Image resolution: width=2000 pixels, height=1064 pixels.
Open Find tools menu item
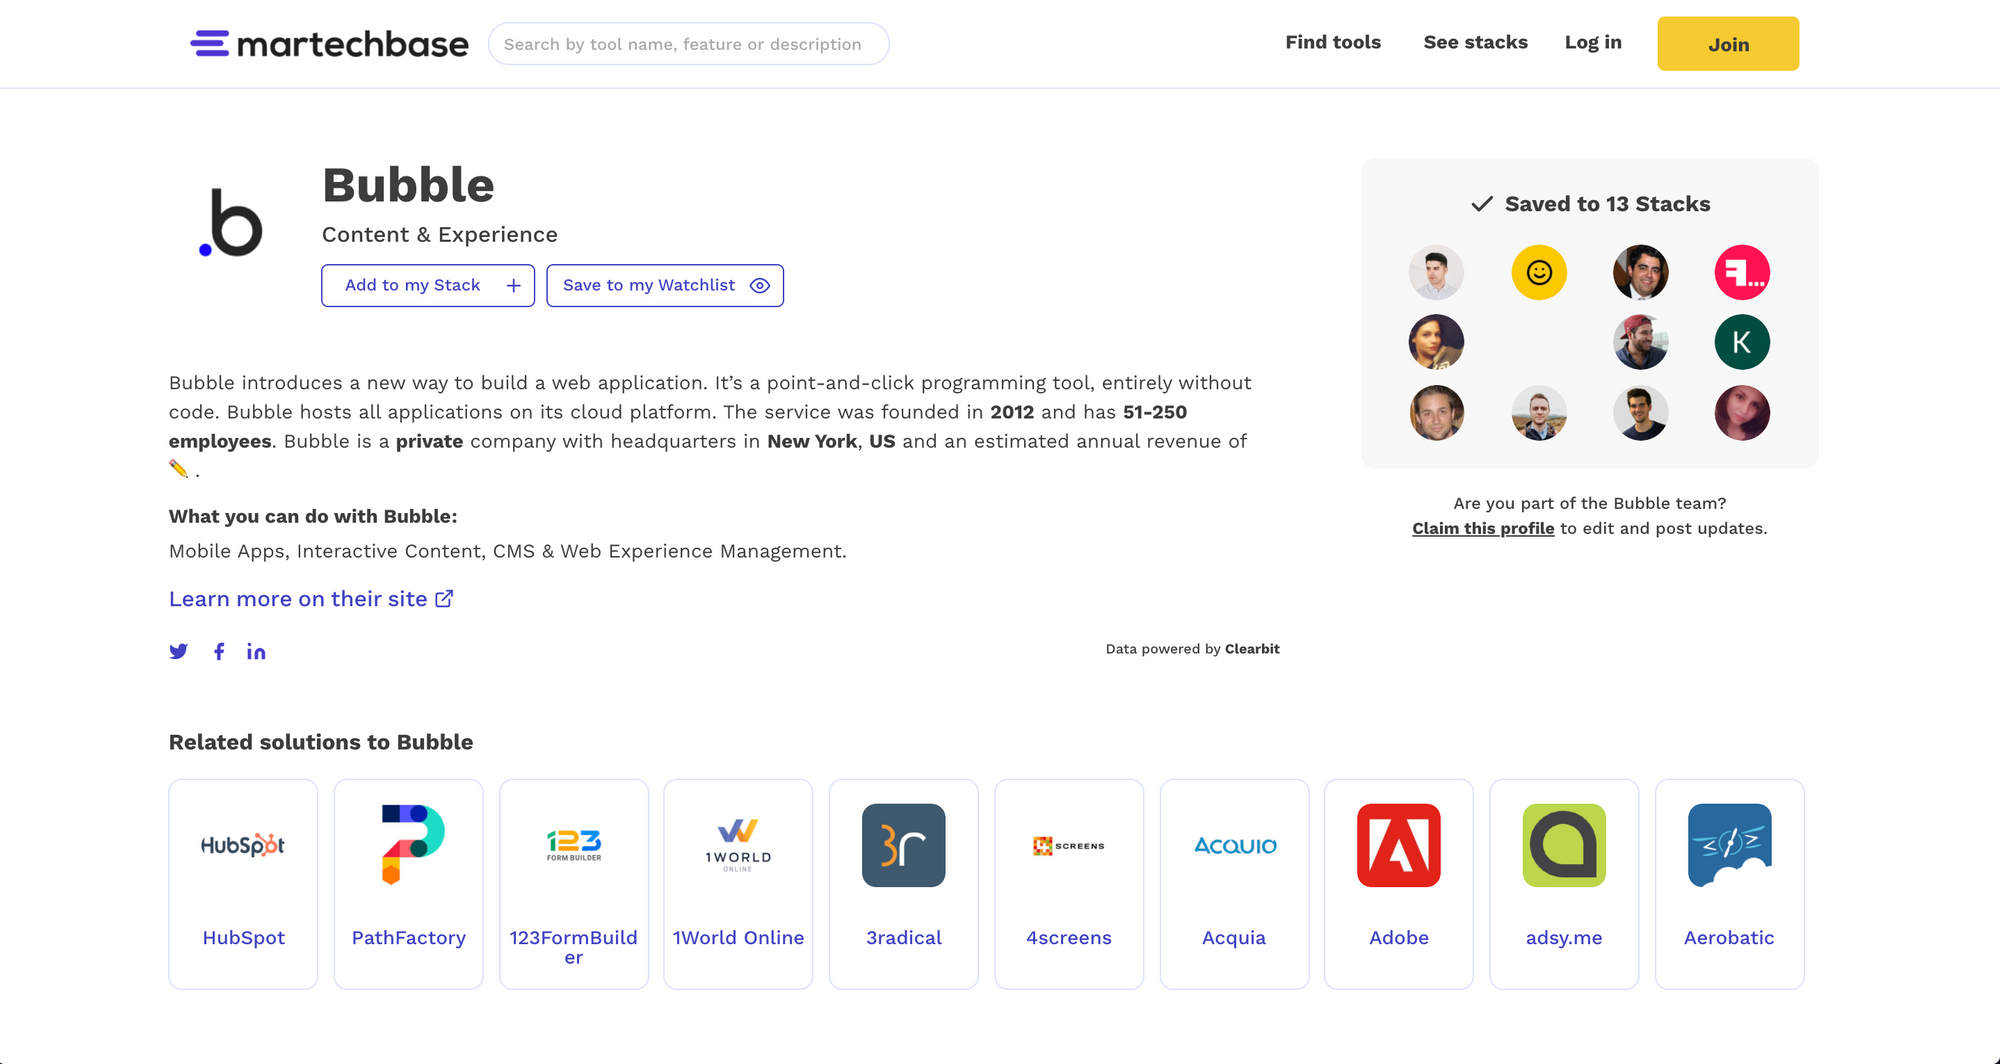pos(1333,42)
